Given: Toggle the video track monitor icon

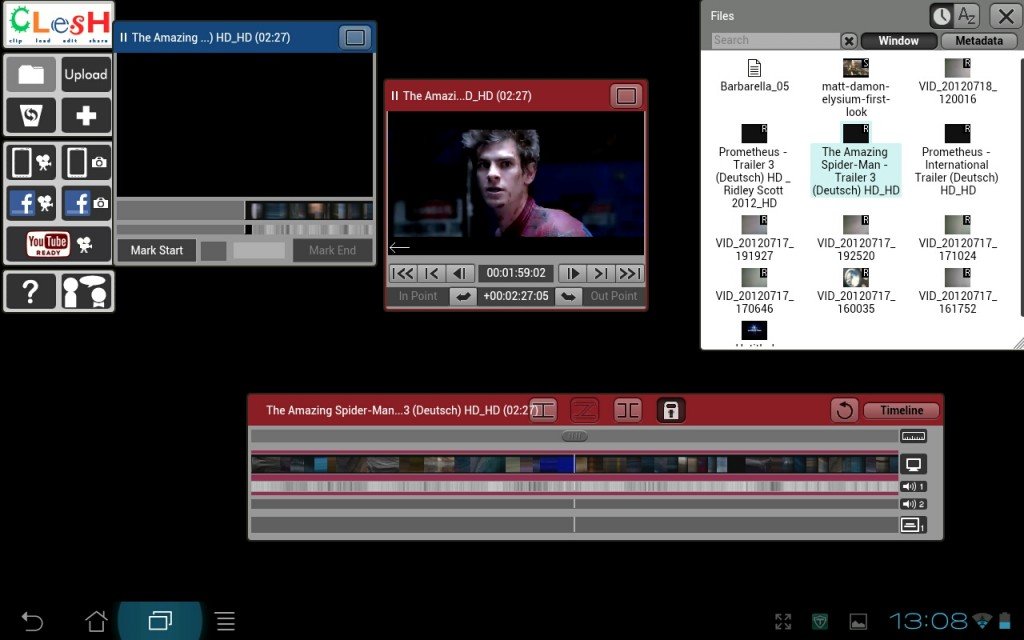Looking at the screenshot, I should coord(912,464).
